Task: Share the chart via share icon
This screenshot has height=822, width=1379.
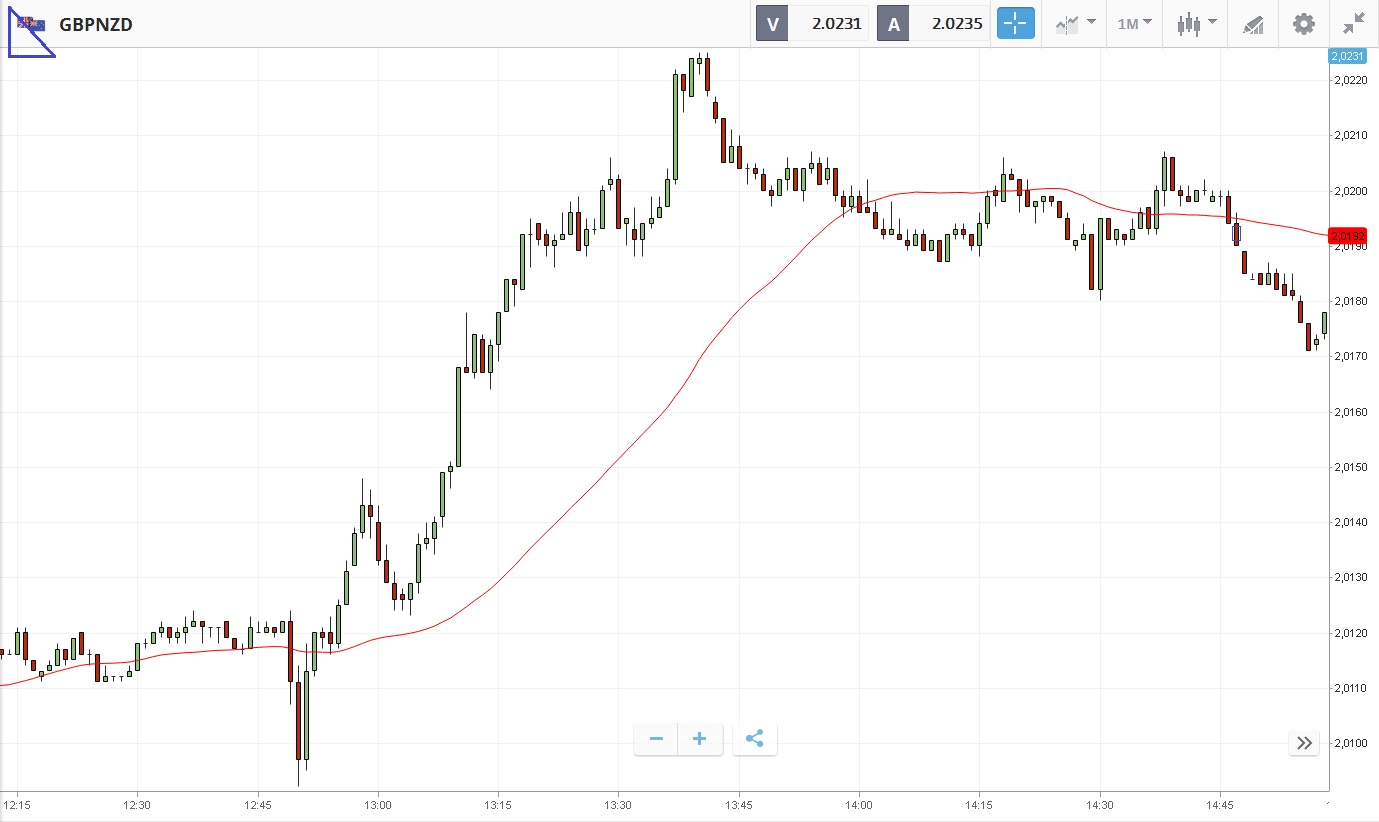Action: [755, 739]
